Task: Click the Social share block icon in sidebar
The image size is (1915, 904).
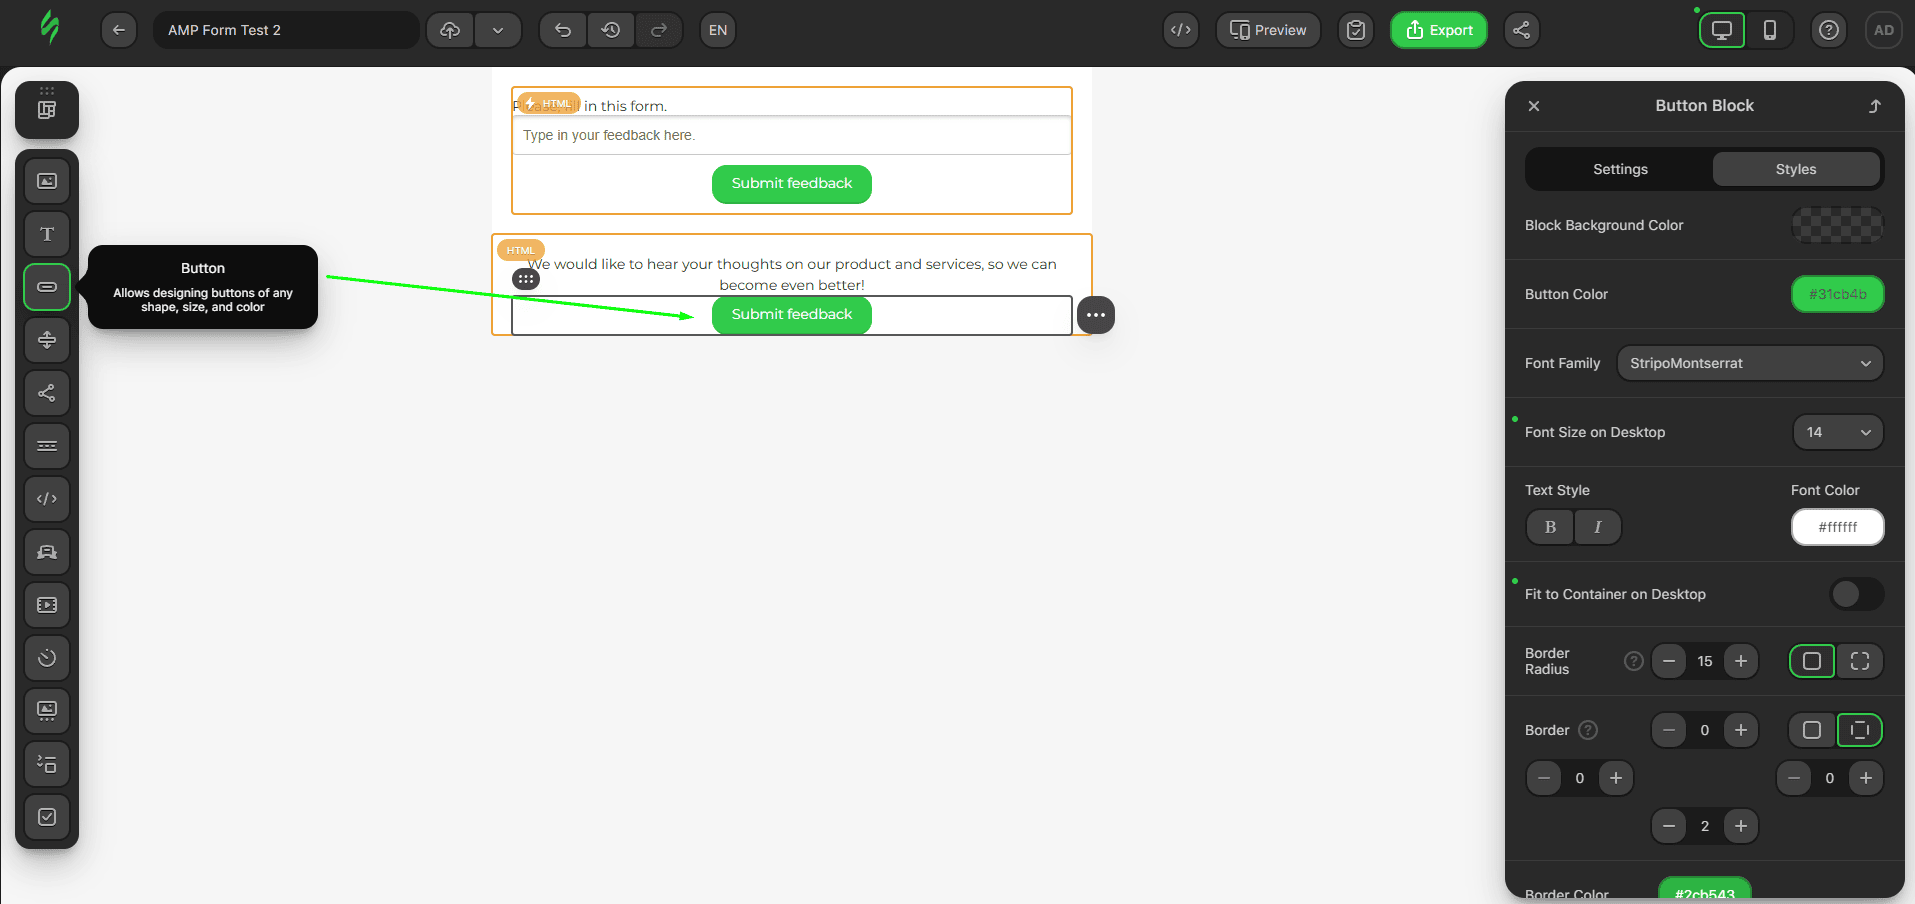Action: [x=47, y=393]
